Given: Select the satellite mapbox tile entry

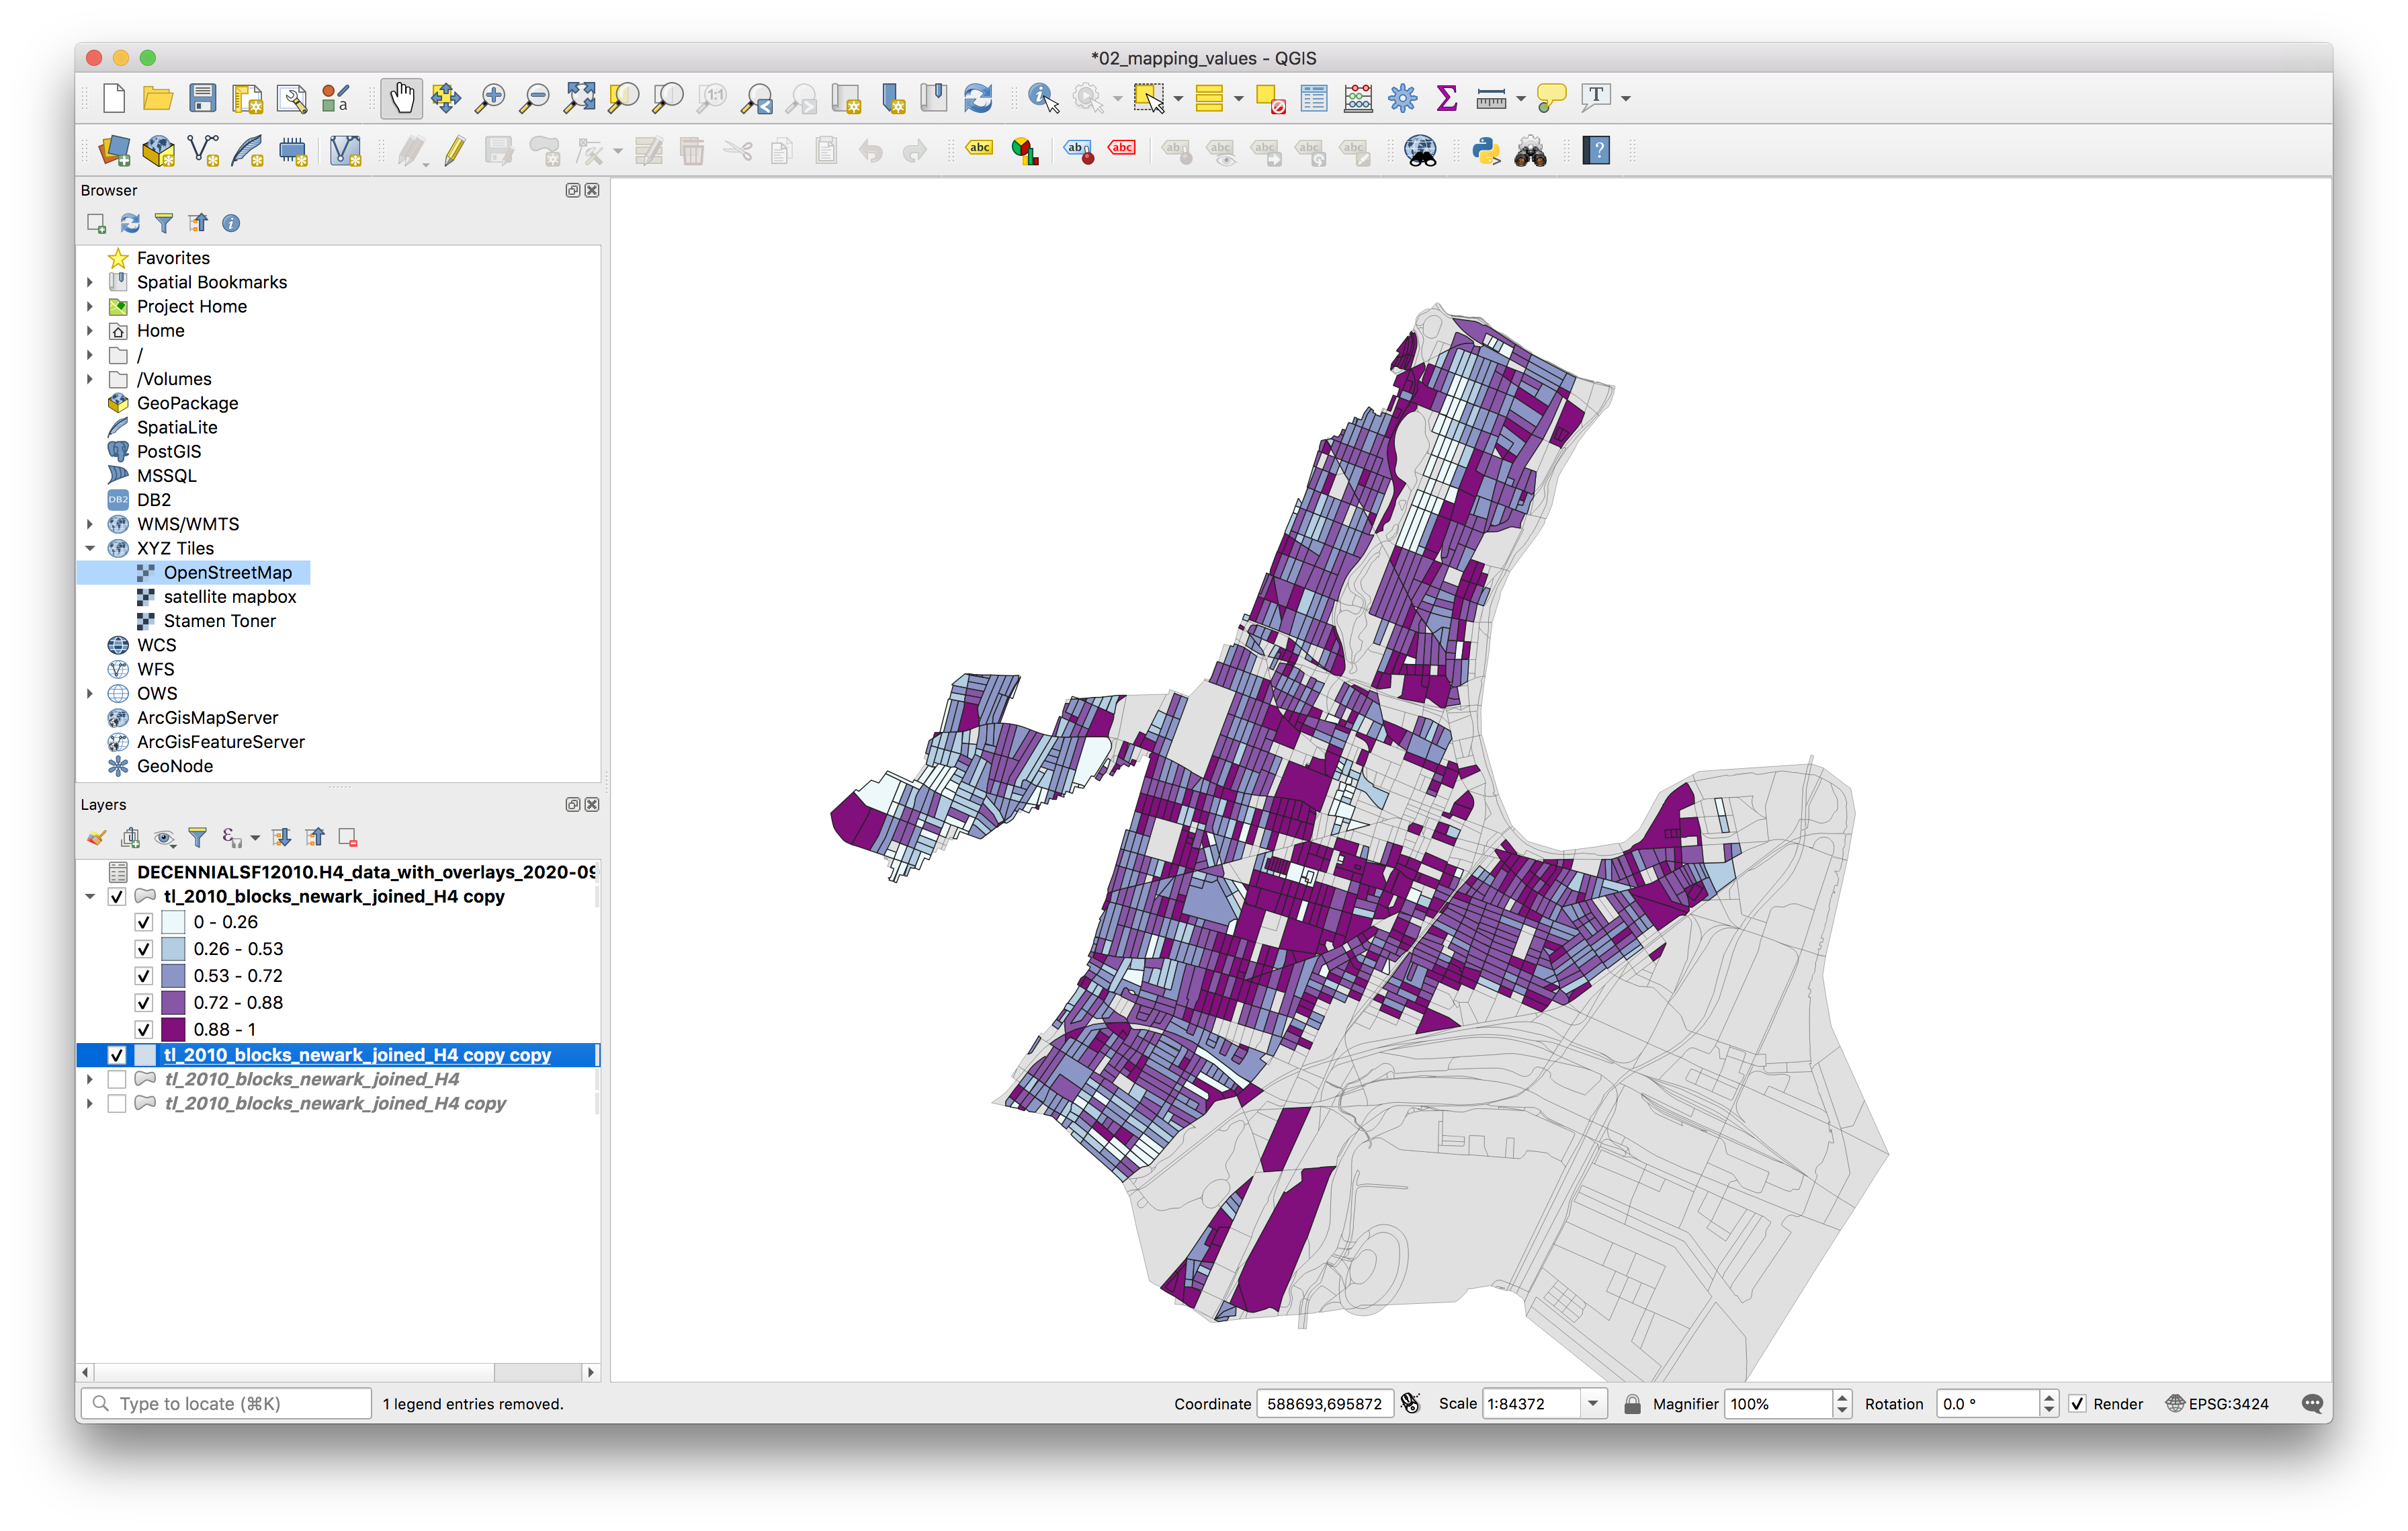Looking at the screenshot, I should pyautogui.click(x=229, y=597).
